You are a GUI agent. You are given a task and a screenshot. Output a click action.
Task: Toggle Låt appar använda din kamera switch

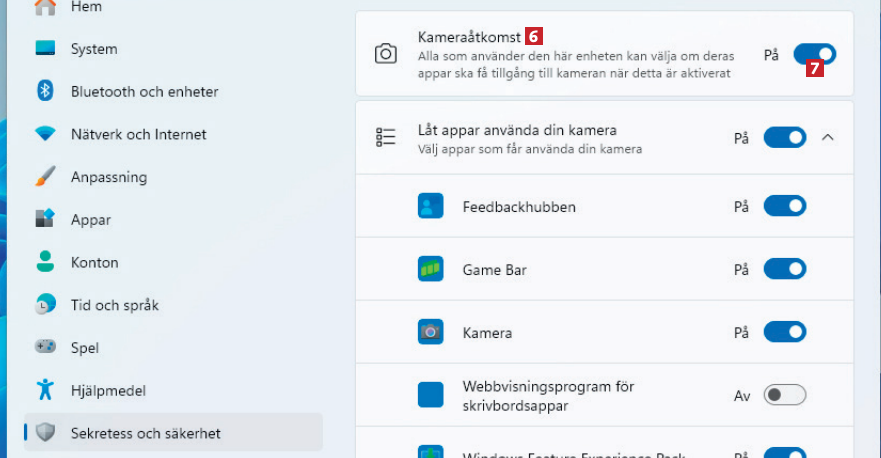pyautogui.click(x=785, y=137)
